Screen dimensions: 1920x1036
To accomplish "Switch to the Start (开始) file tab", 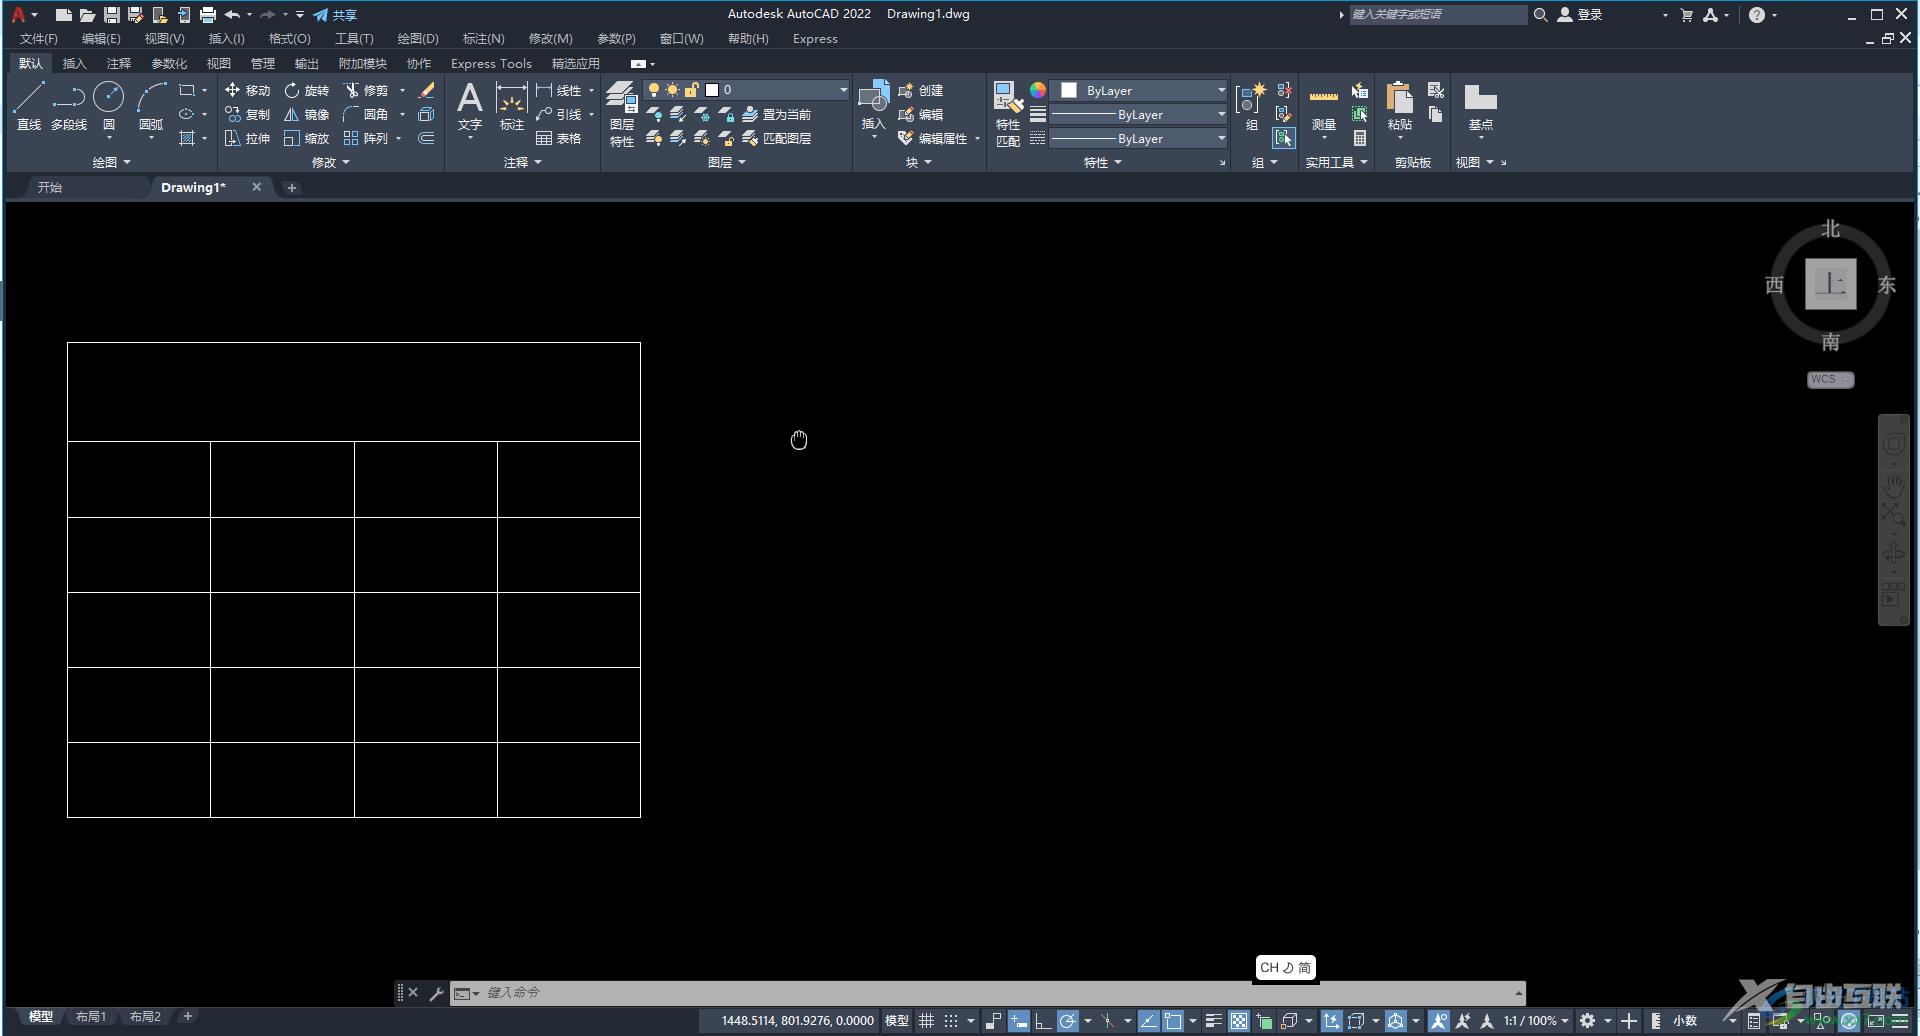I will pos(50,187).
